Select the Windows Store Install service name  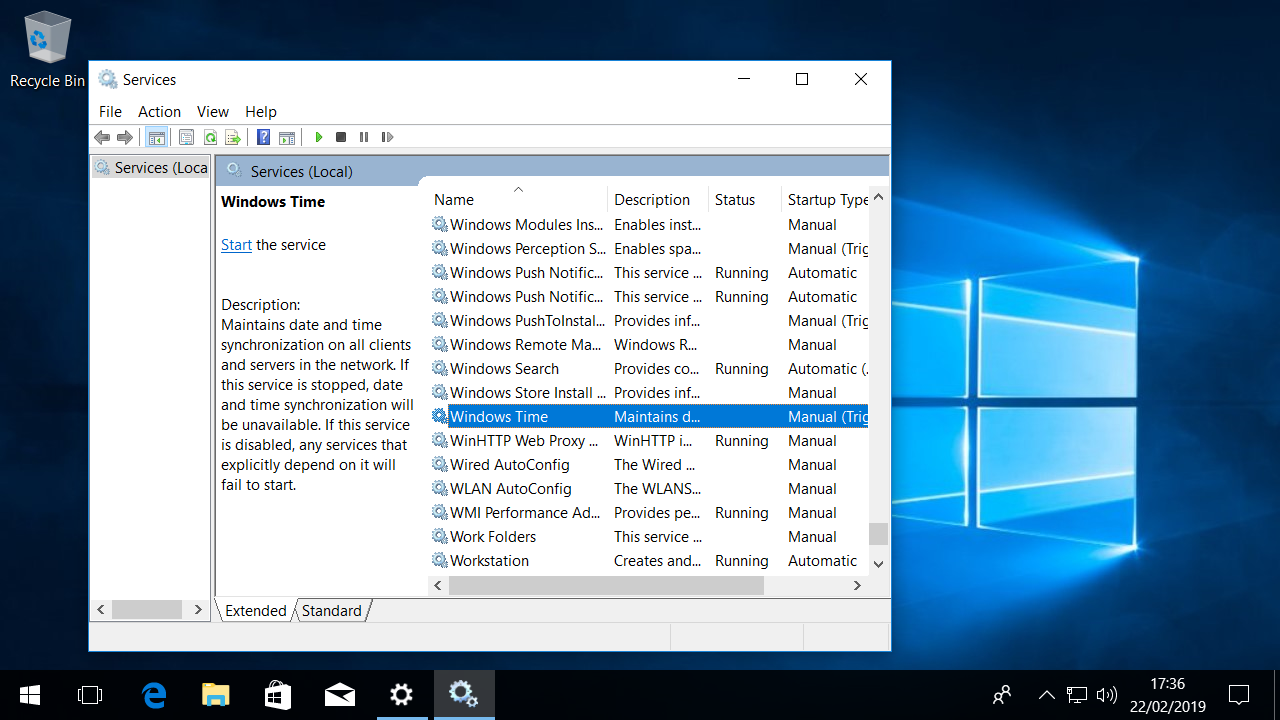pyautogui.click(x=528, y=393)
